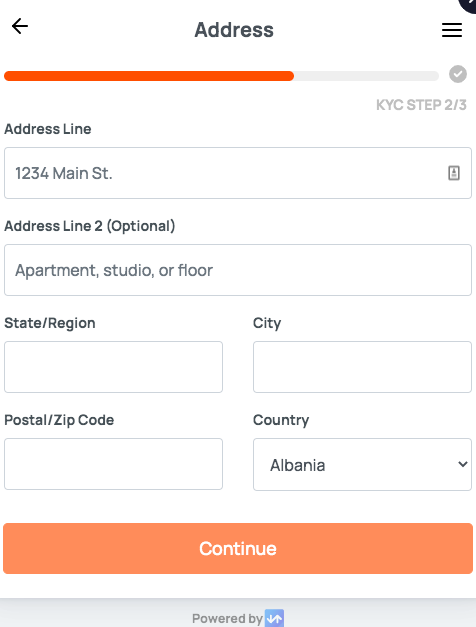Screen dimensions: 476x627
Task: Follow the Powered by footer link
Action: pyautogui.click(x=238, y=618)
